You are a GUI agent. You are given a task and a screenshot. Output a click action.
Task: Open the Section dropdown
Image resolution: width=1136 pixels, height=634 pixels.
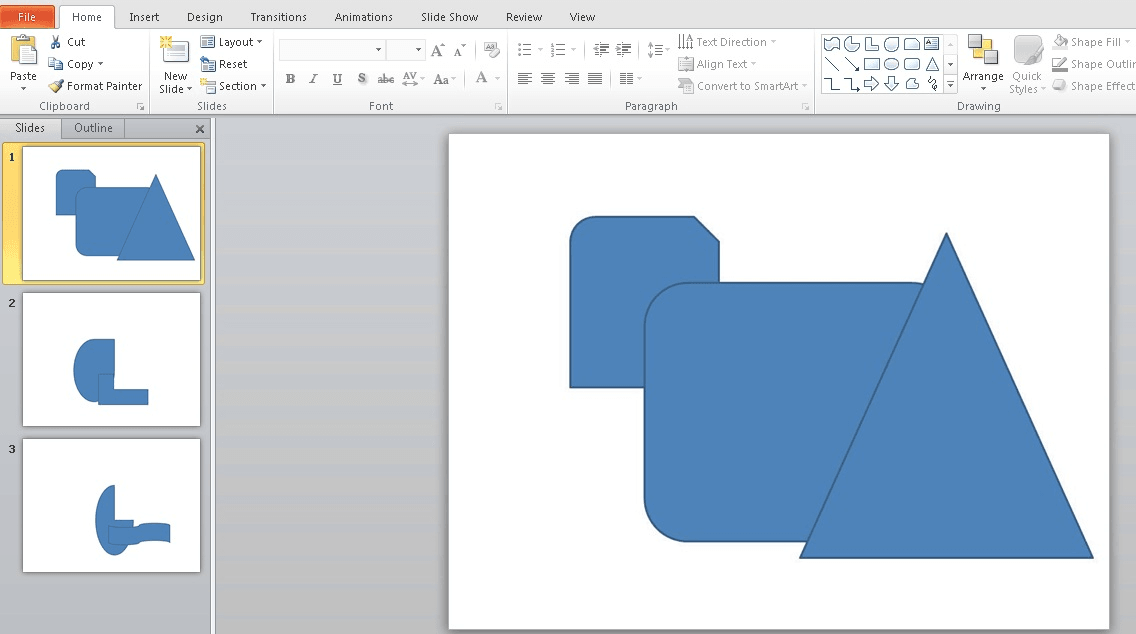[233, 85]
